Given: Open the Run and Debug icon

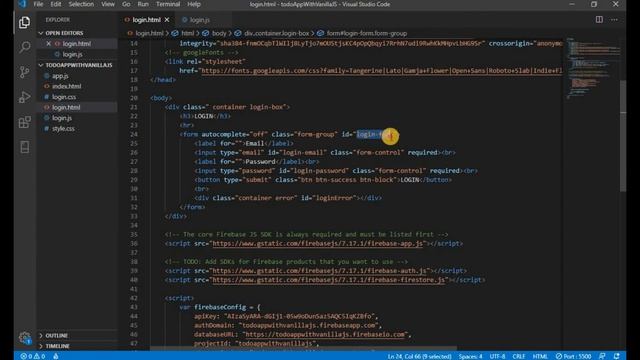Looking at the screenshot, I should (24, 97).
